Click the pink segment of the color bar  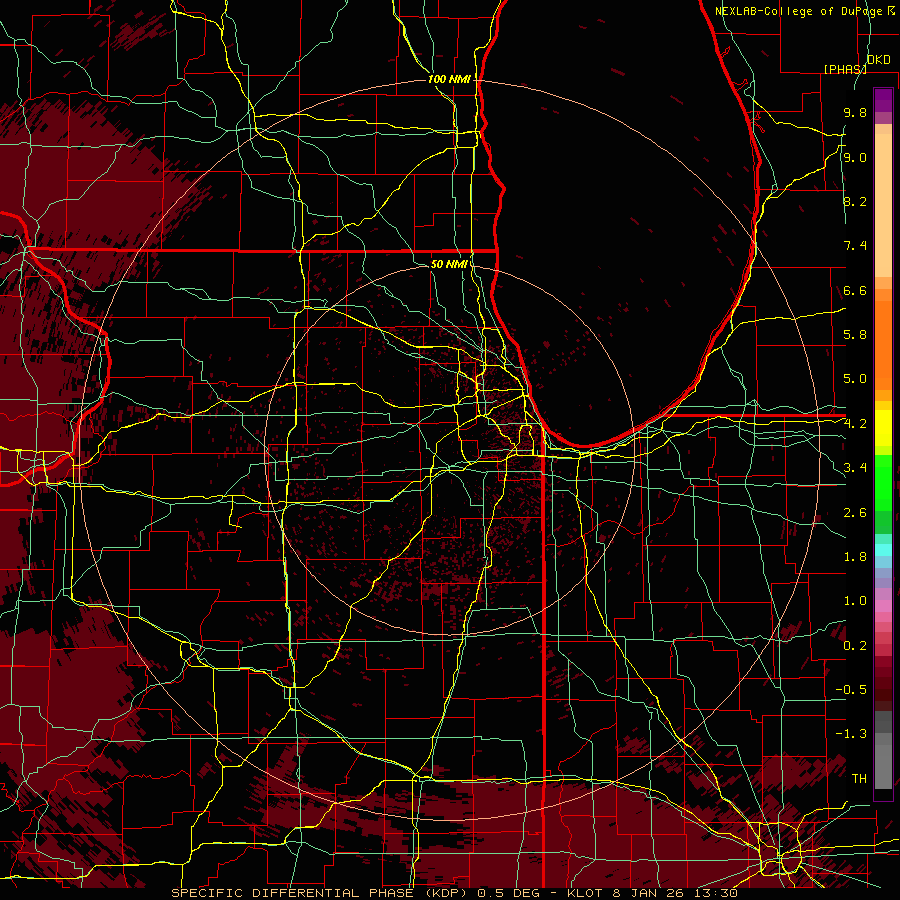click(883, 605)
